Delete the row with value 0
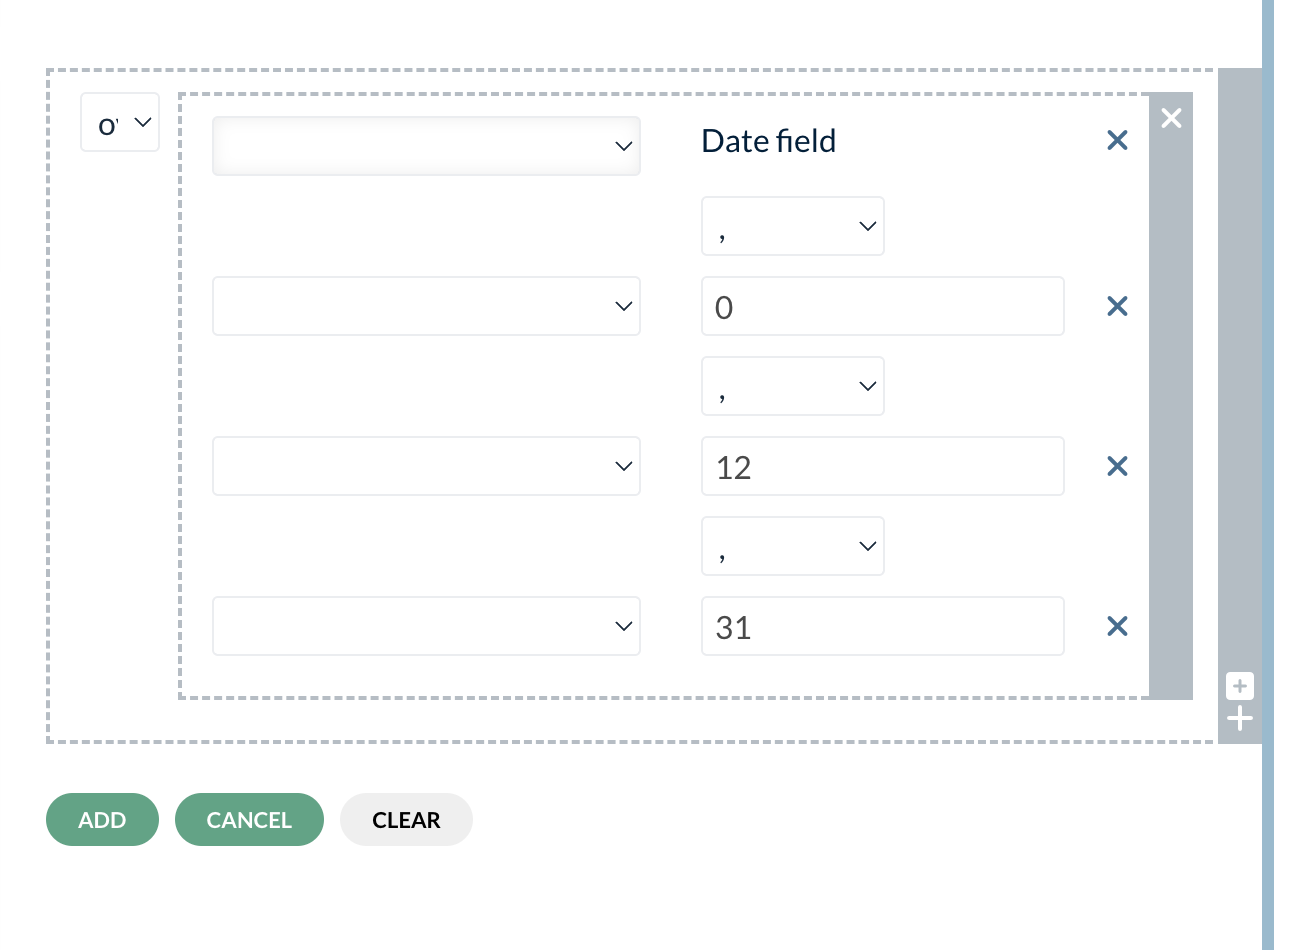 (x=1117, y=306)
